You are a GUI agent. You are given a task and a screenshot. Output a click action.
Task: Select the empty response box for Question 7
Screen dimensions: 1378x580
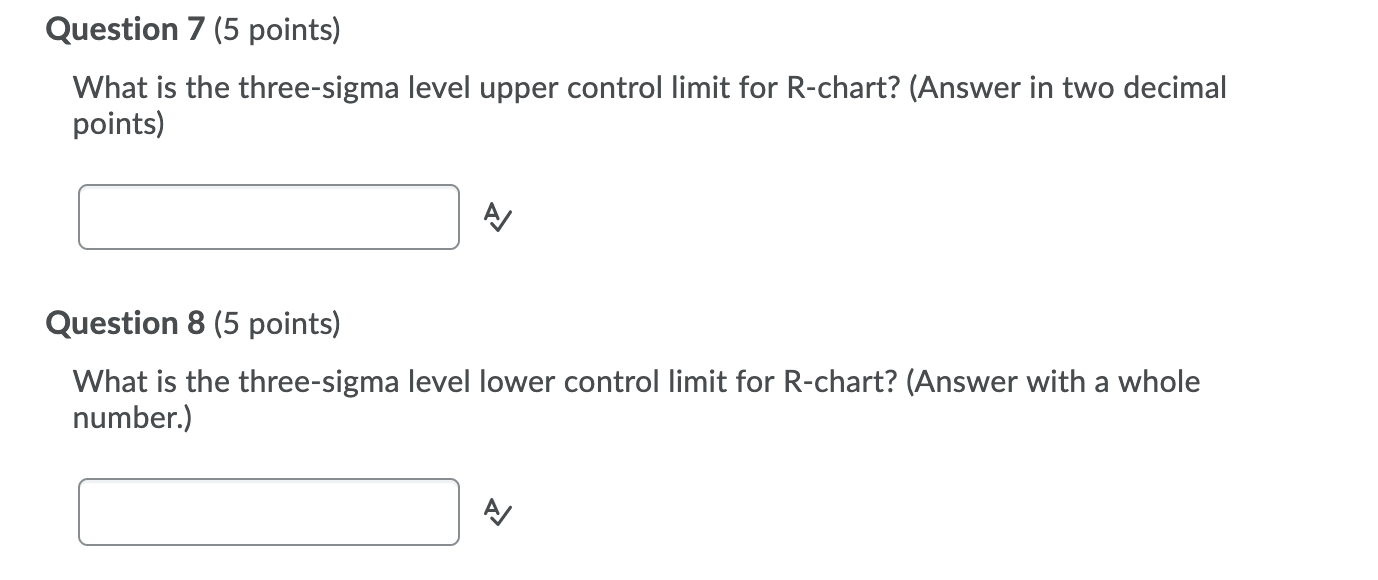point(268,216)
